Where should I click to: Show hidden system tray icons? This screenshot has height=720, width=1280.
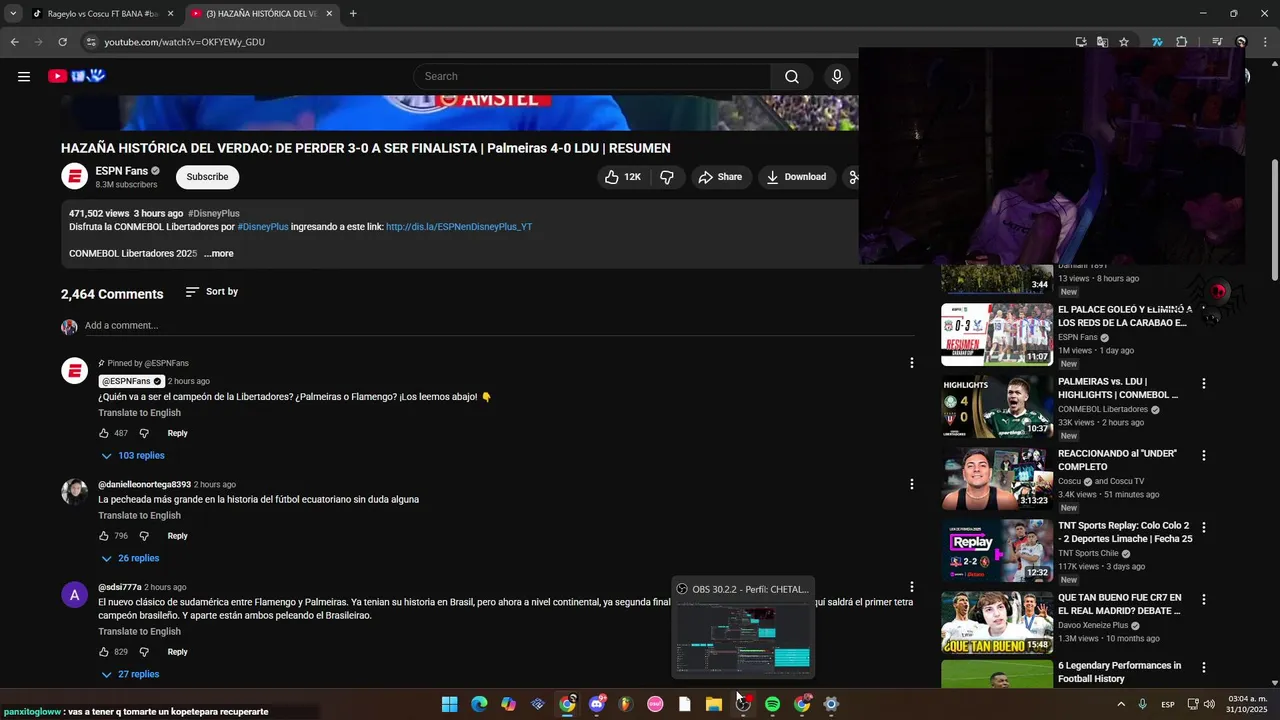click(1120, 704)
